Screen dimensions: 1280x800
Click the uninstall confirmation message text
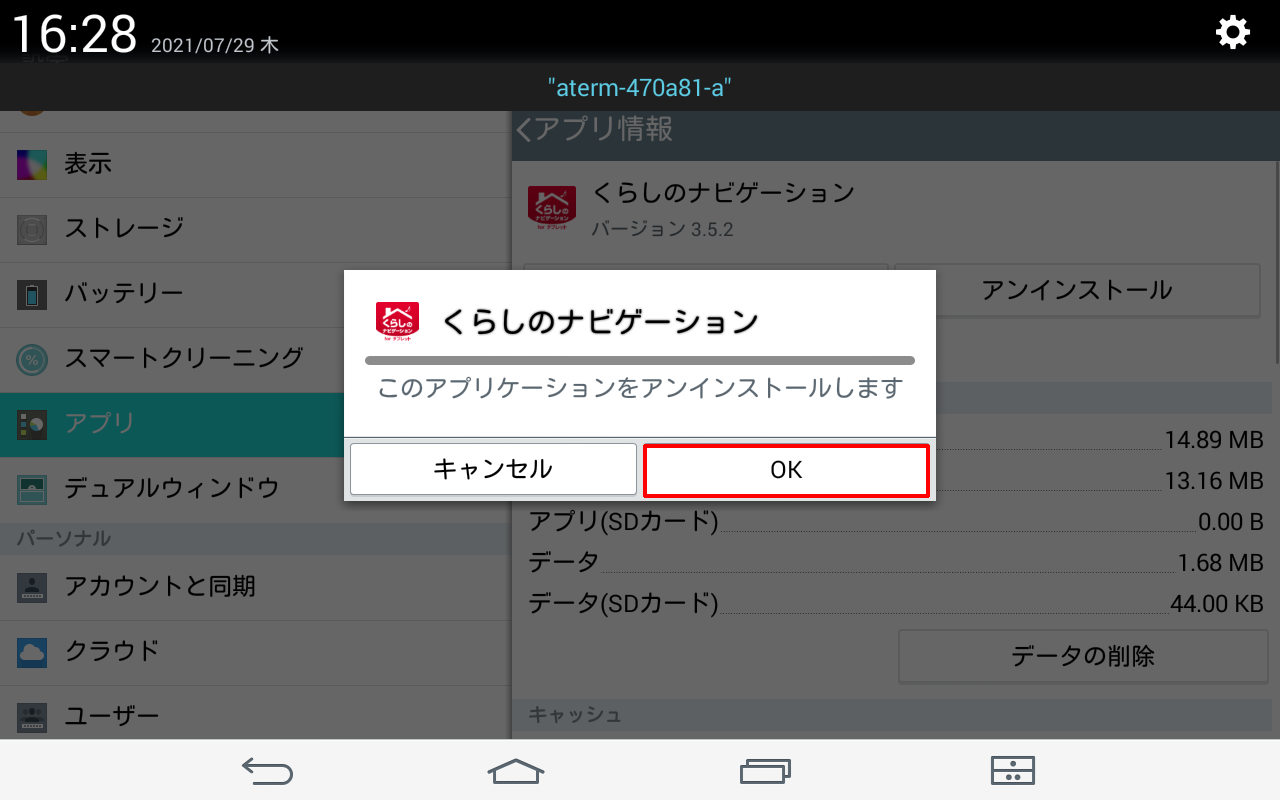pos(640,388)
